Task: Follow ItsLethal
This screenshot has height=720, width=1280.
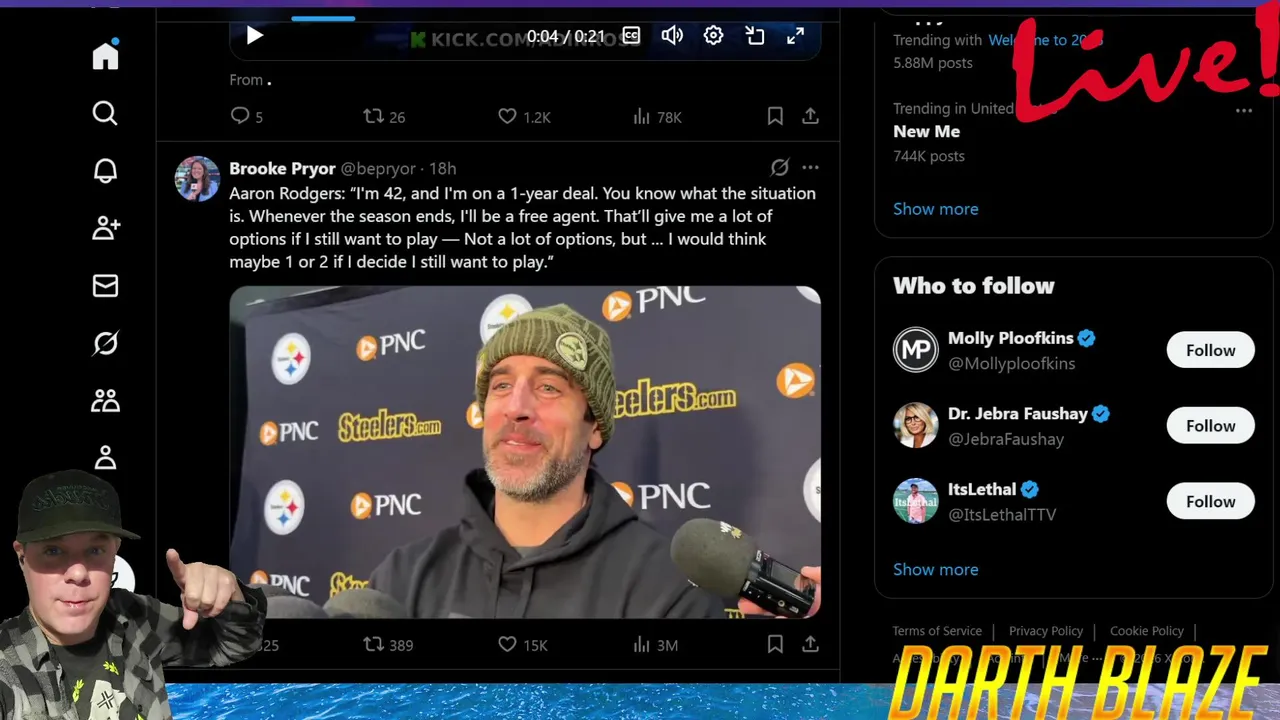Action: (x=1210, y=501)
